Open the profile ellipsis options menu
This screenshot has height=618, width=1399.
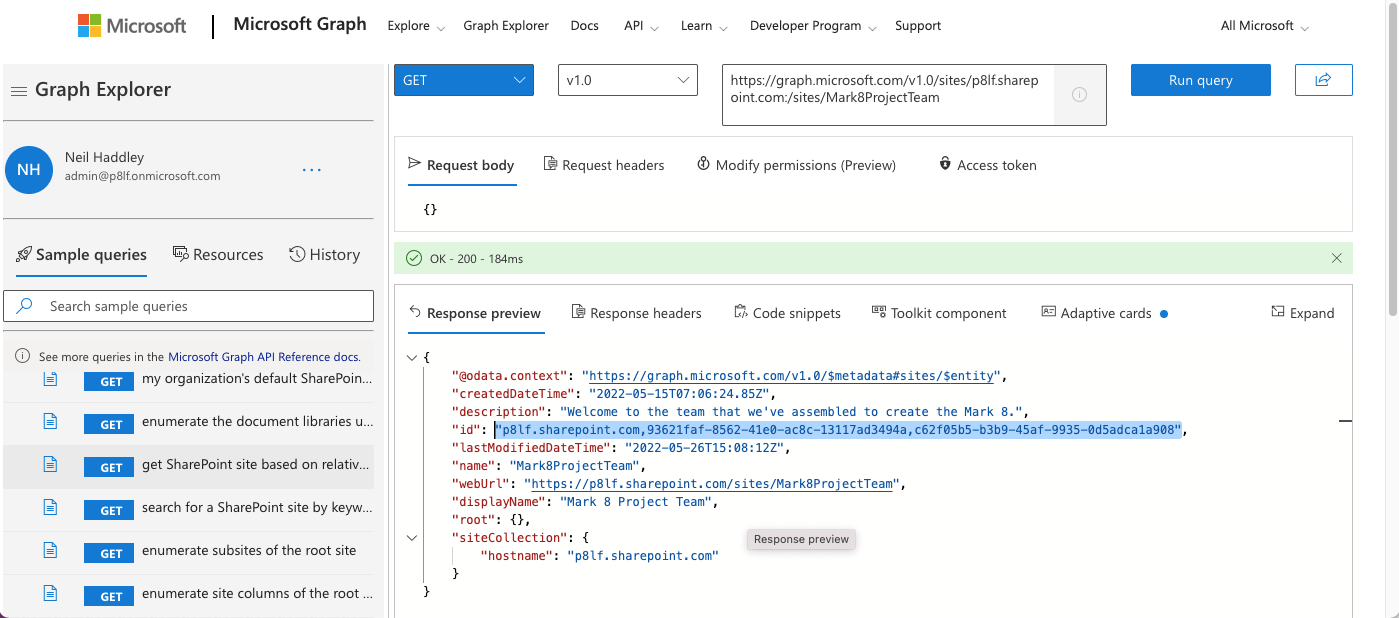click(x=312, y=170)
